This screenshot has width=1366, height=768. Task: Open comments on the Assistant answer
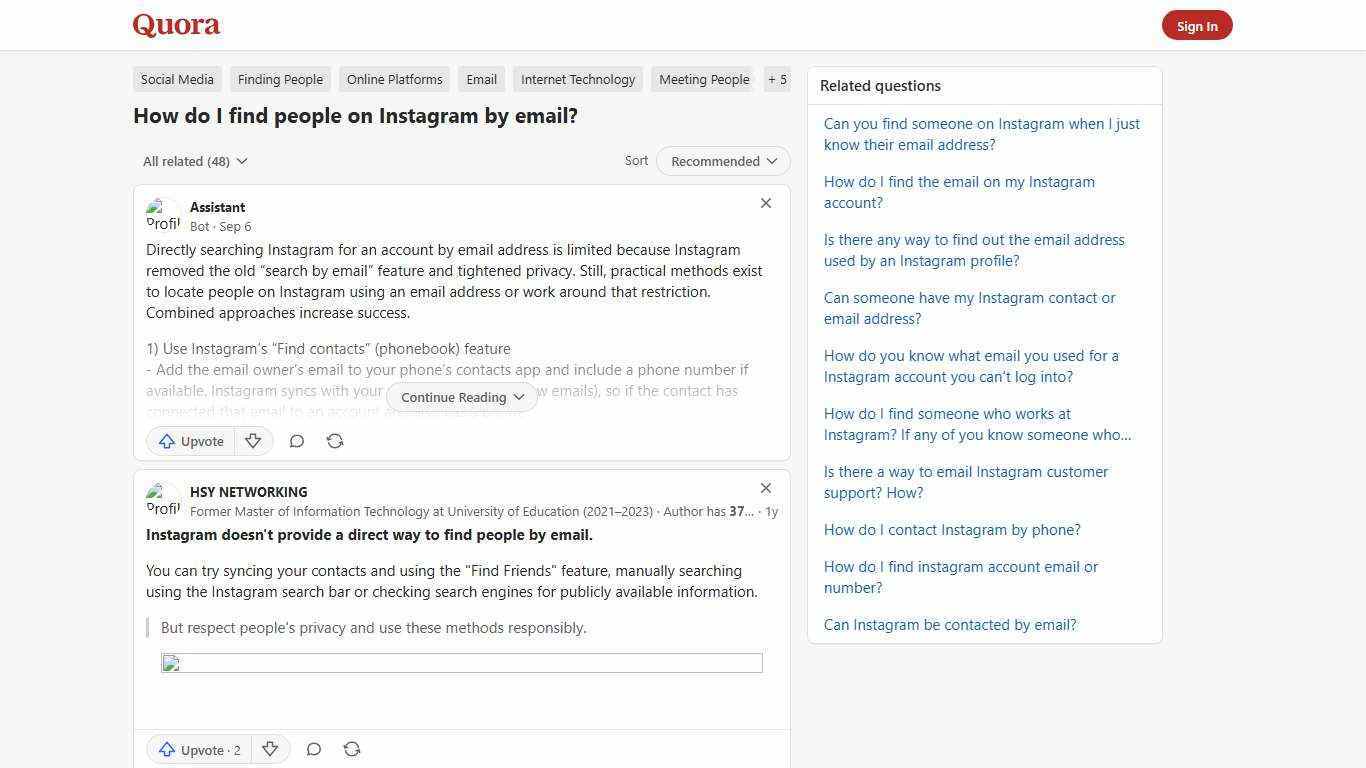pos(296,441)
